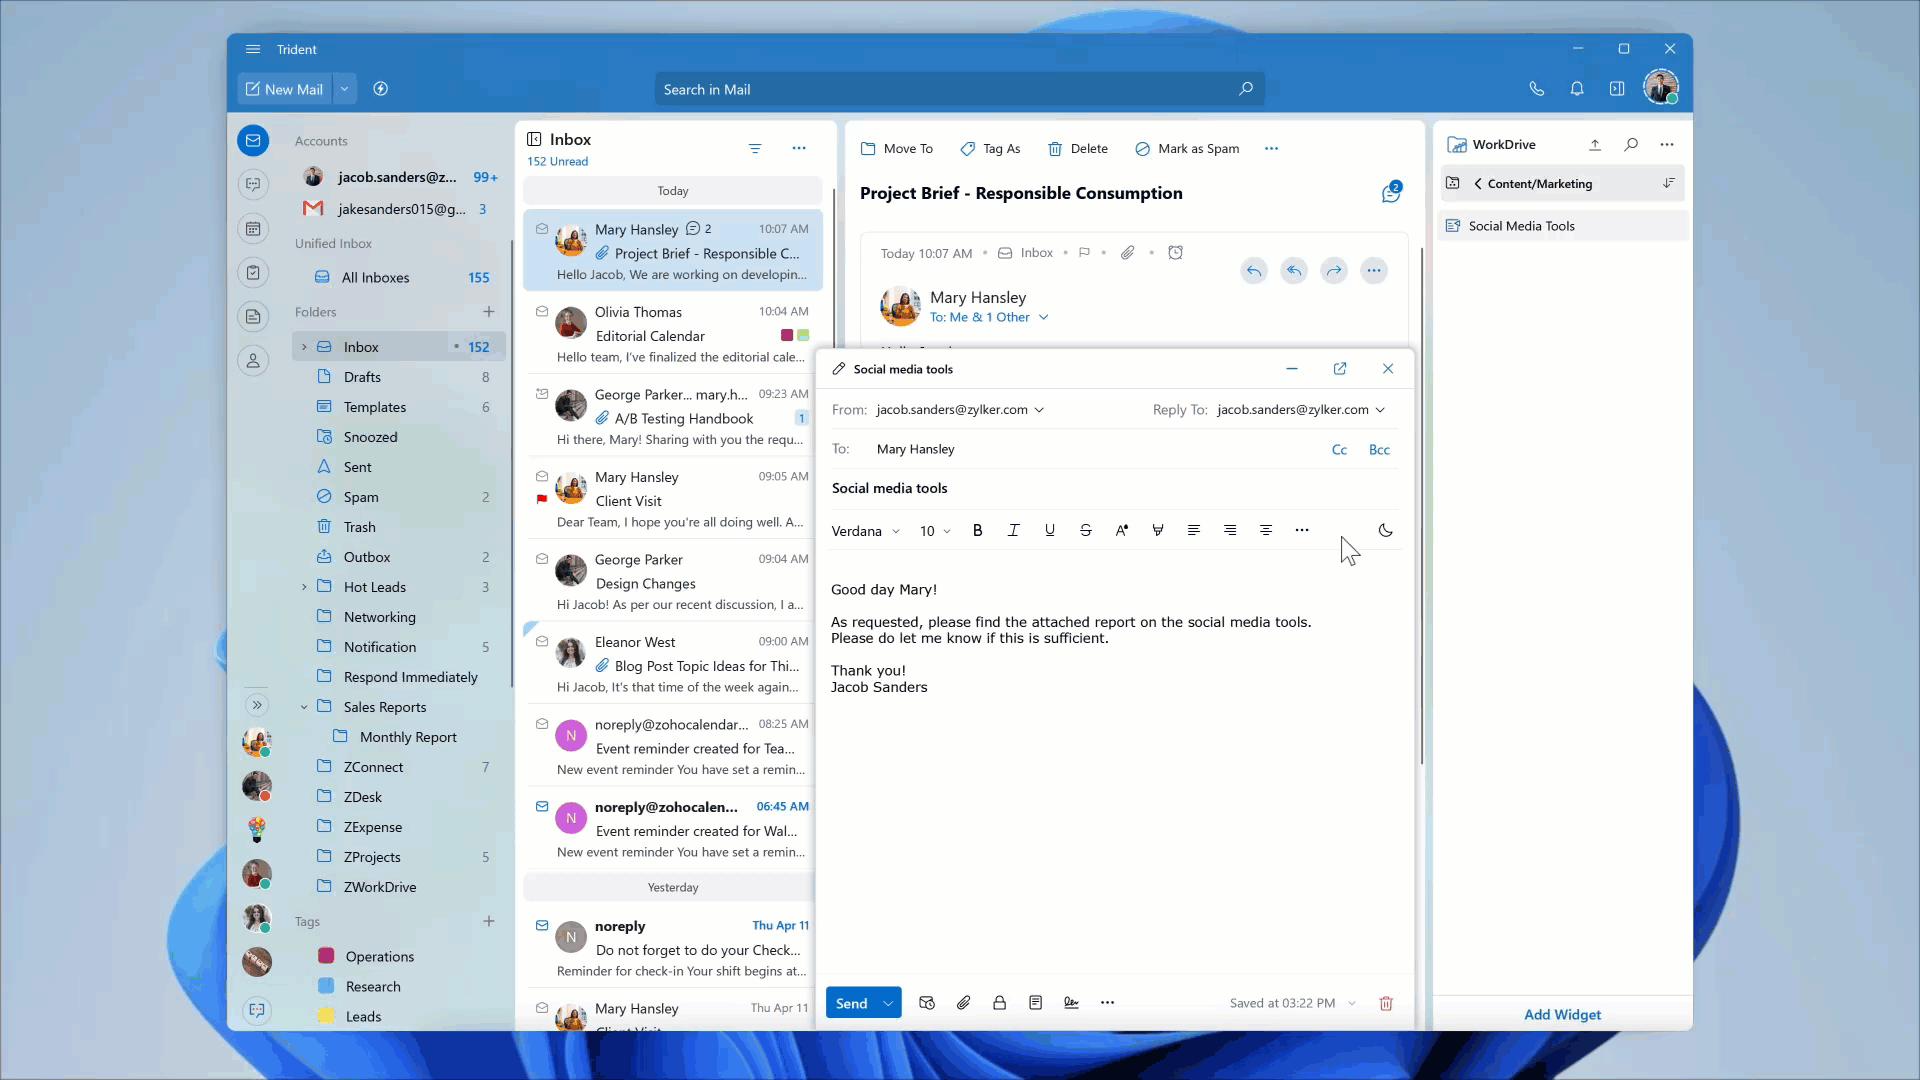The height and width of the screenshot is (1080, 1920).
Task: Toggle the read status envelope on the Olivia Thomas email
Action: point(542,312)
